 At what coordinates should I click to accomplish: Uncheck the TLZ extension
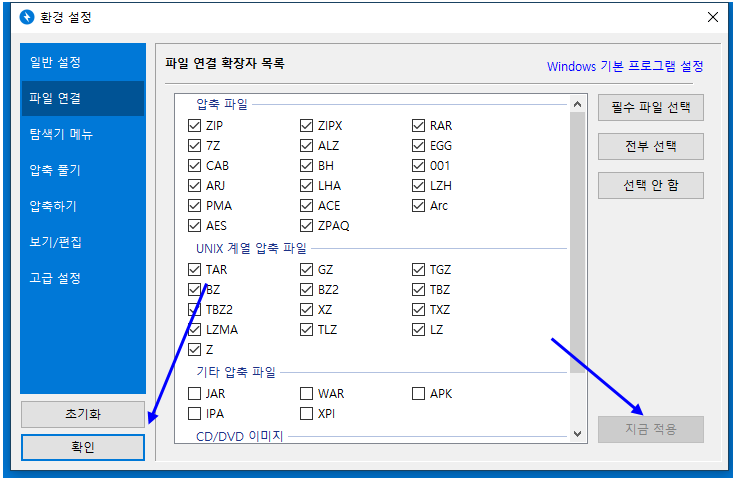point(306,330)
